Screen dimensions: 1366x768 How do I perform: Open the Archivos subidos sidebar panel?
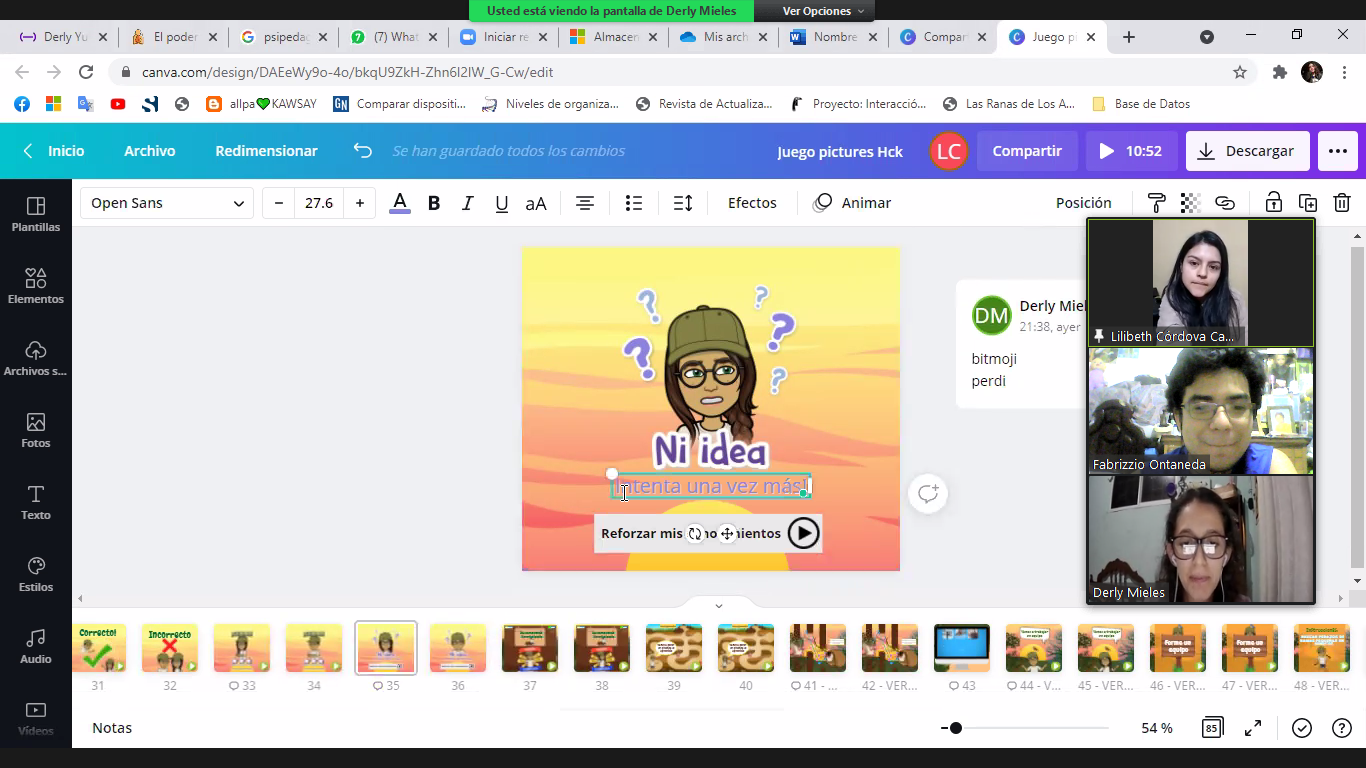[36, 358]
